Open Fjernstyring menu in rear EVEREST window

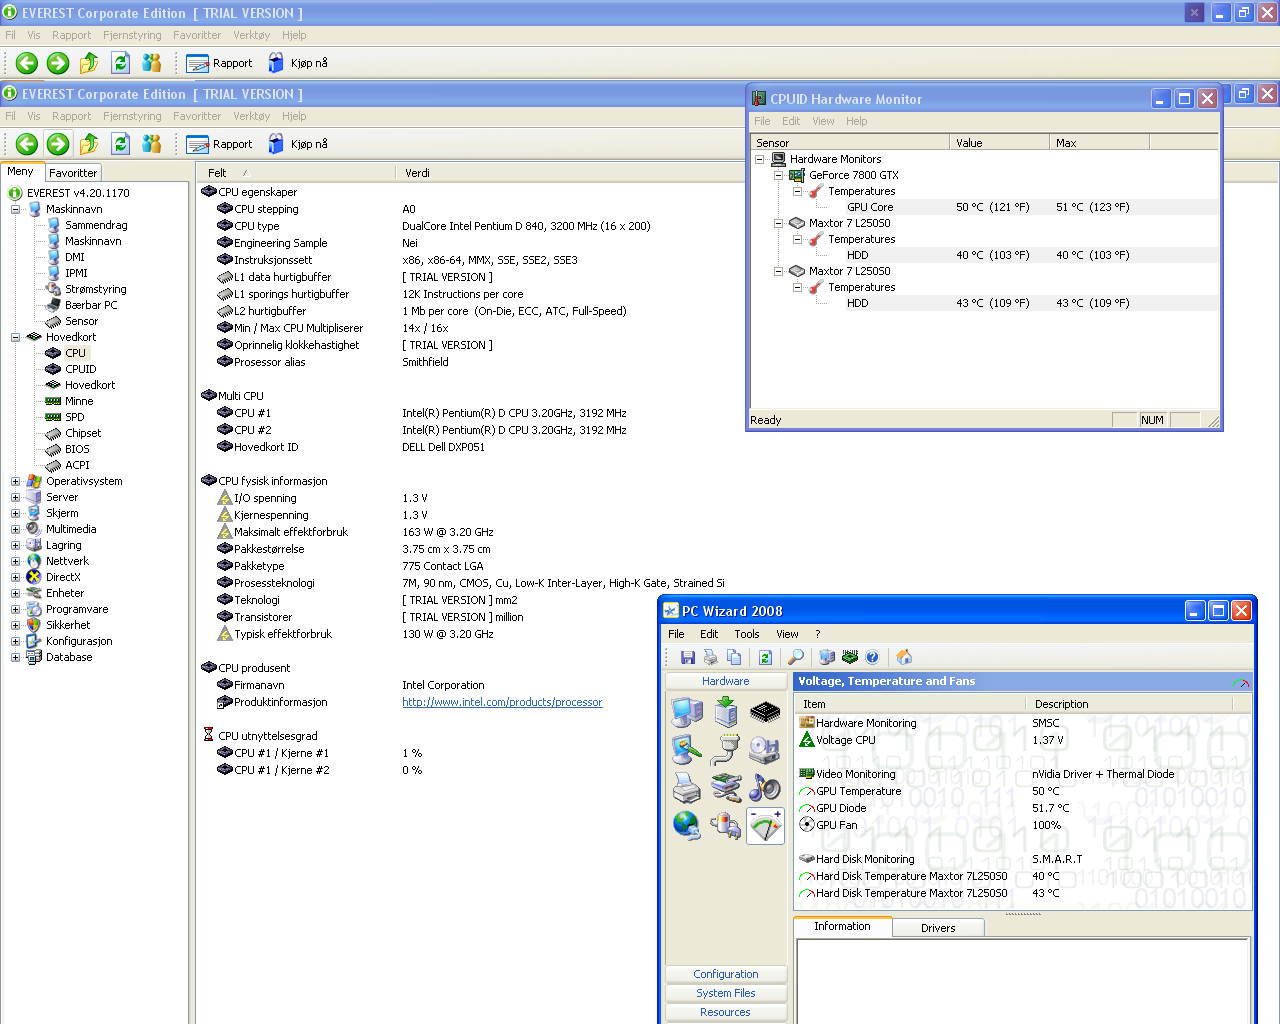point(132,35)
